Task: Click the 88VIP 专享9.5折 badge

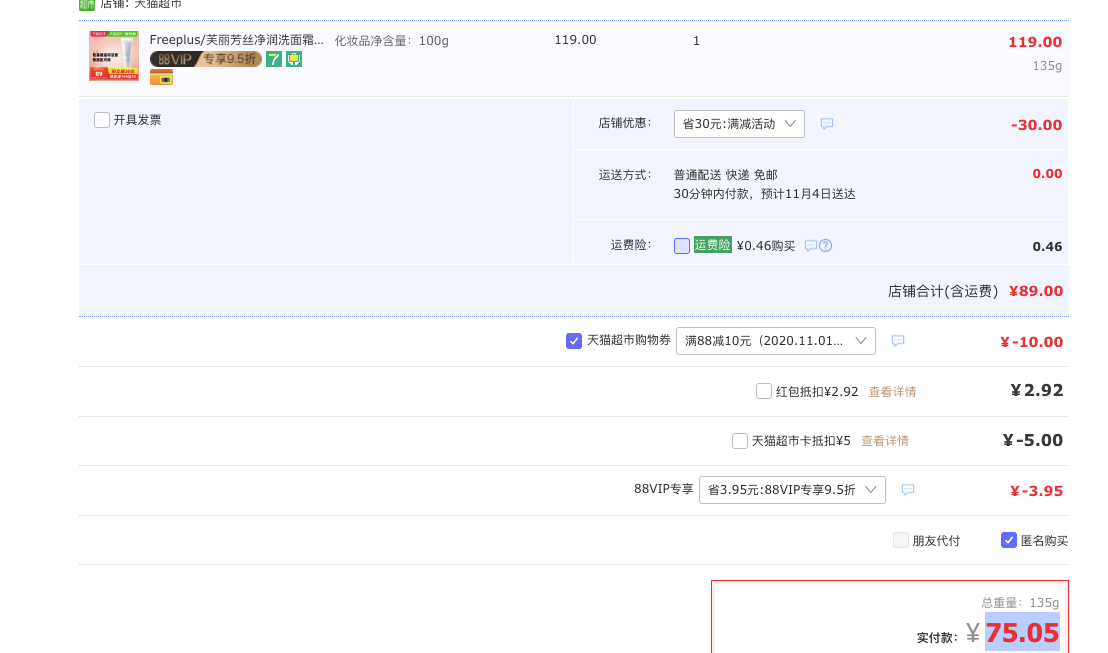Action: (x=206, y=59)
